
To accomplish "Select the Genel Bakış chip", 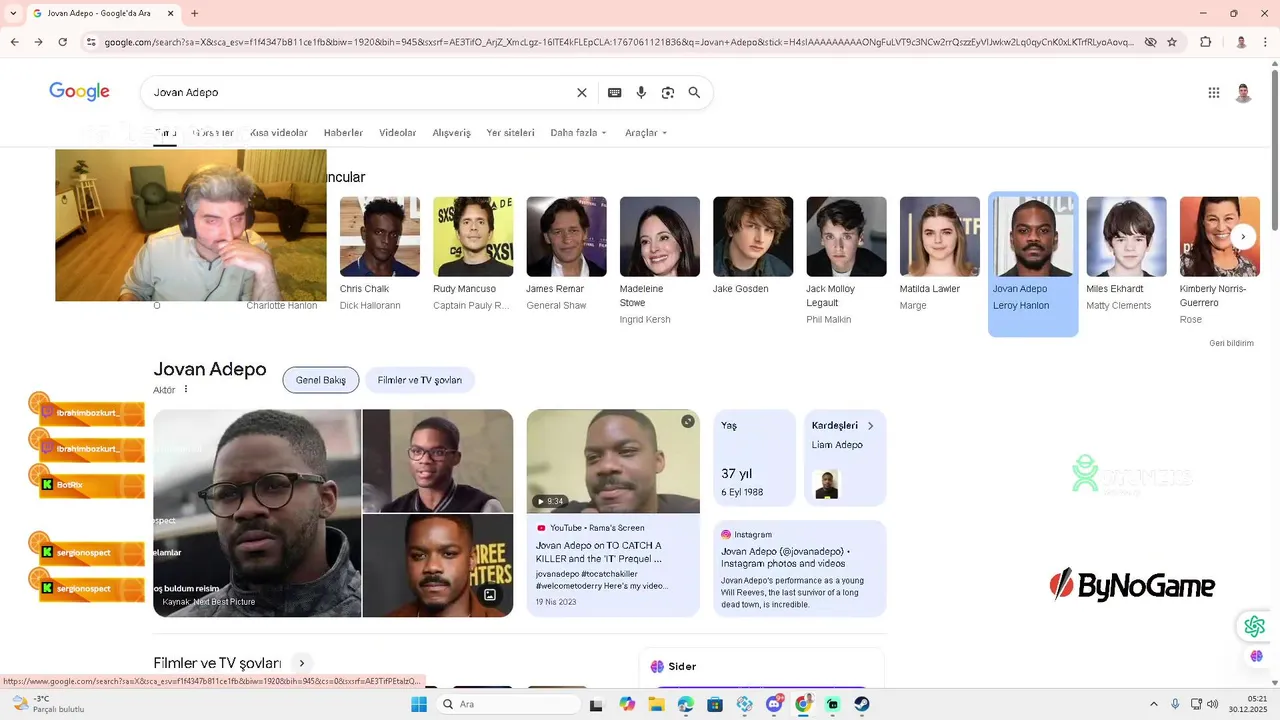I will point(320,380).
